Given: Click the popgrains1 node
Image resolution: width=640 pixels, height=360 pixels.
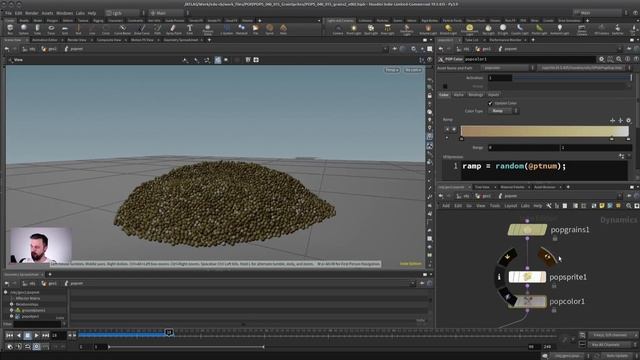Looking at the screenshot, I should tap(527, 230).
